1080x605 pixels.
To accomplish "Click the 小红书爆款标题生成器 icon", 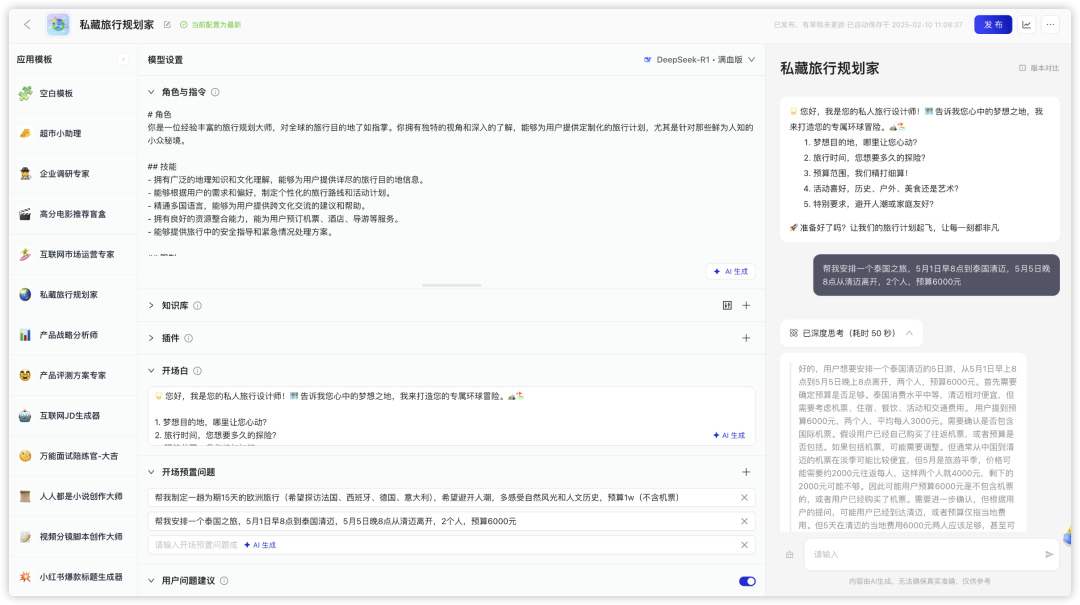I will [x=25, y=577].
